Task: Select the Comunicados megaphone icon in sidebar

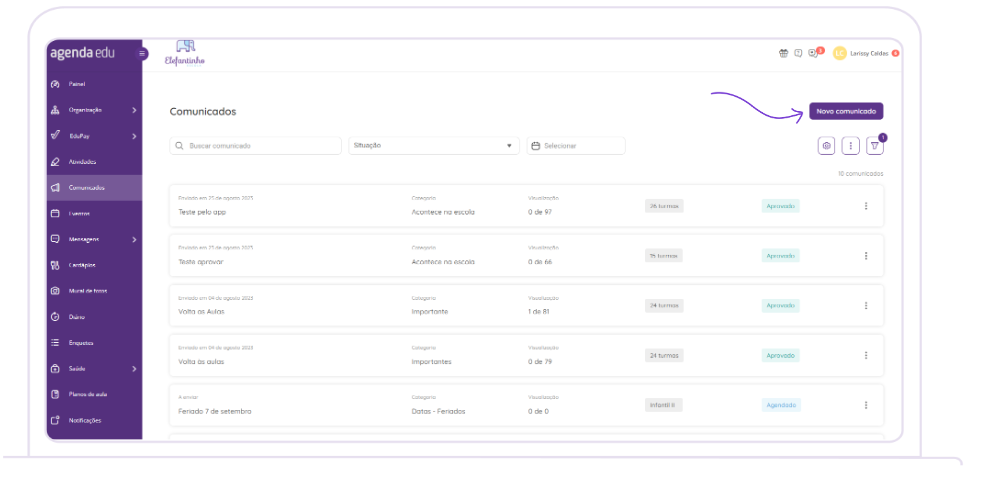Action: pyautogui.click(x=55, y=188)
